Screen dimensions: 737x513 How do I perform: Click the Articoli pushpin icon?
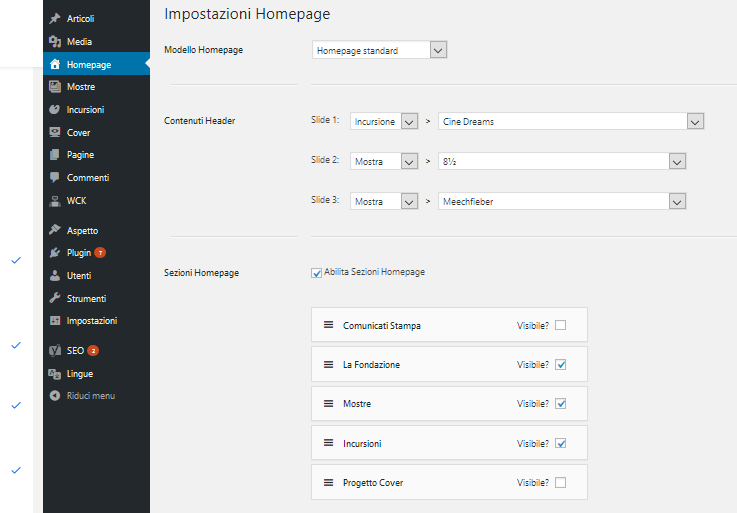pos(55,19)
